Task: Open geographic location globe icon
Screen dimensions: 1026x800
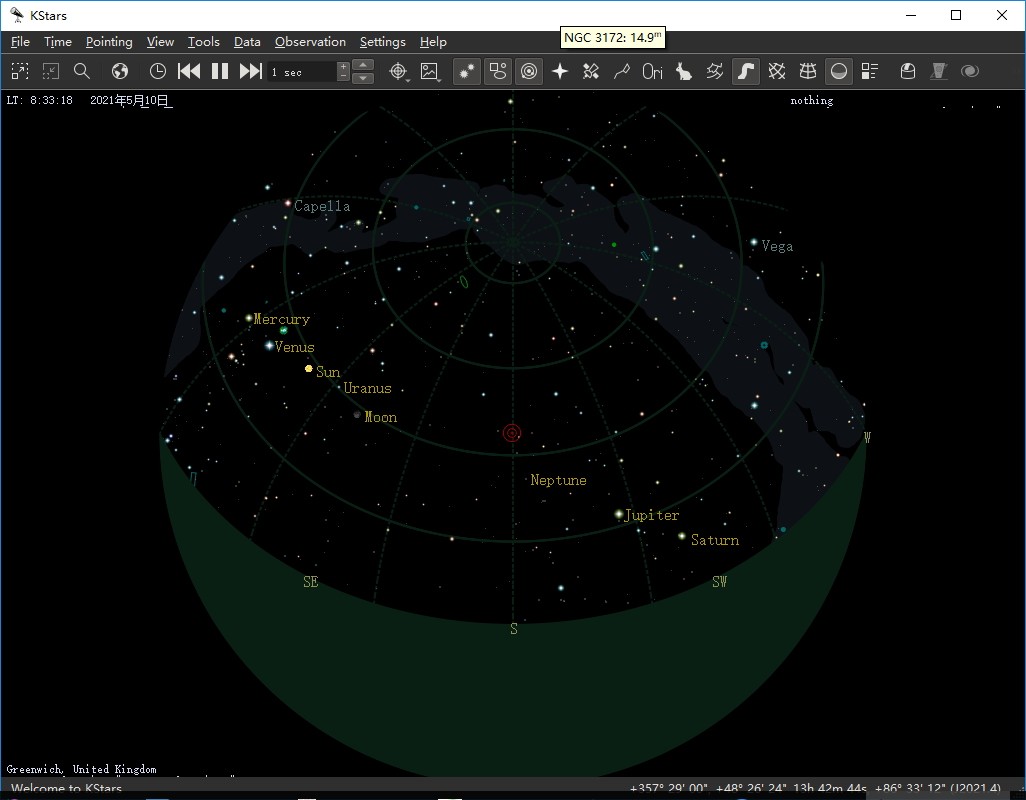Action: point(120,71)
